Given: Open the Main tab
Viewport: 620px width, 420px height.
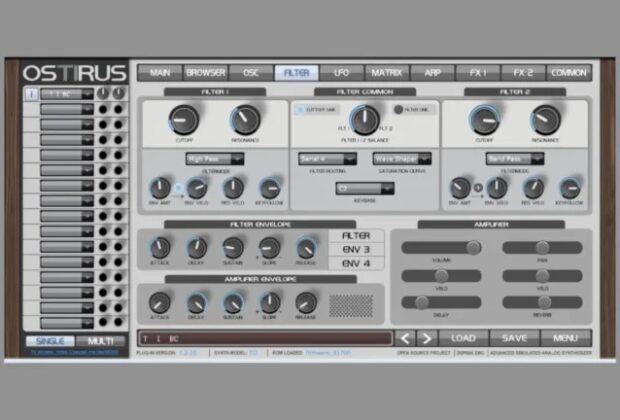Looking at the screenshot, I should coord(160,73).
